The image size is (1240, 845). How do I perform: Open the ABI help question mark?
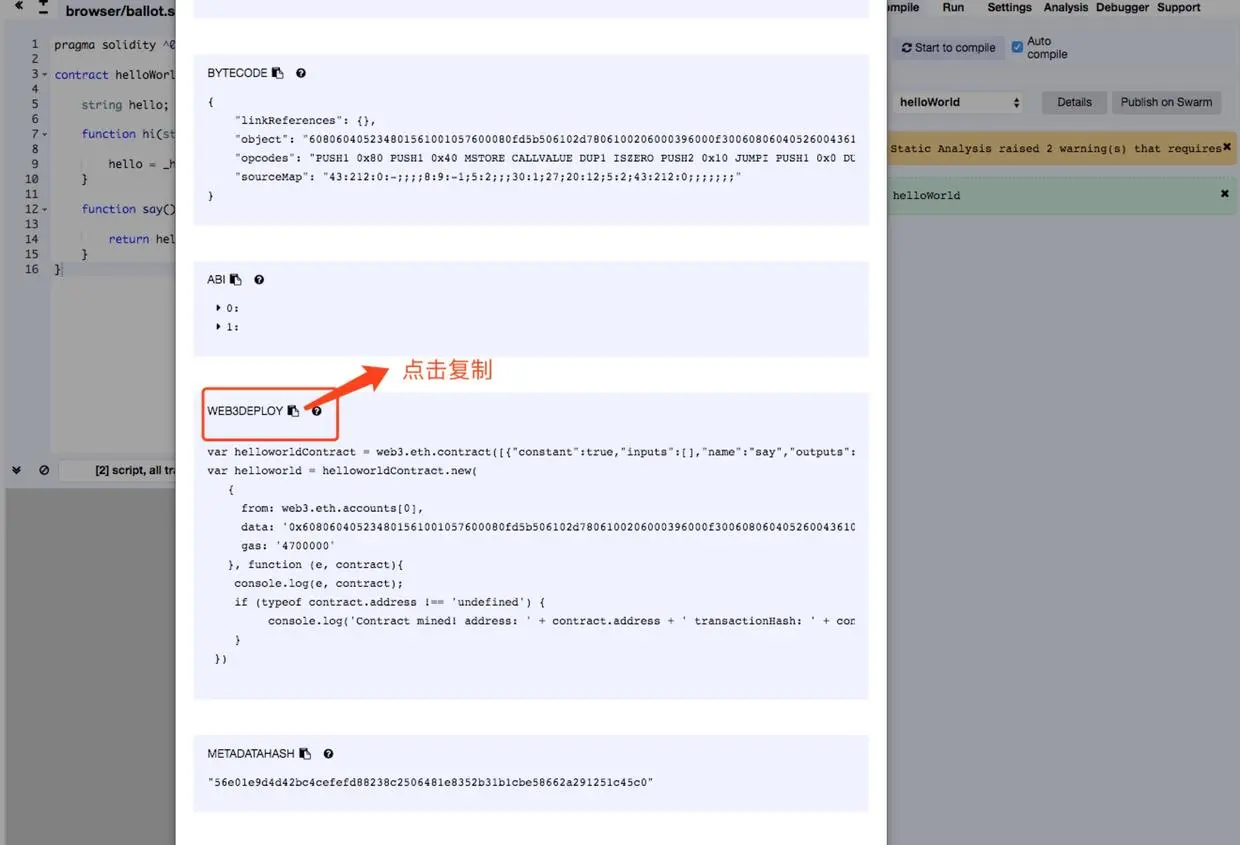coord(259,279)
